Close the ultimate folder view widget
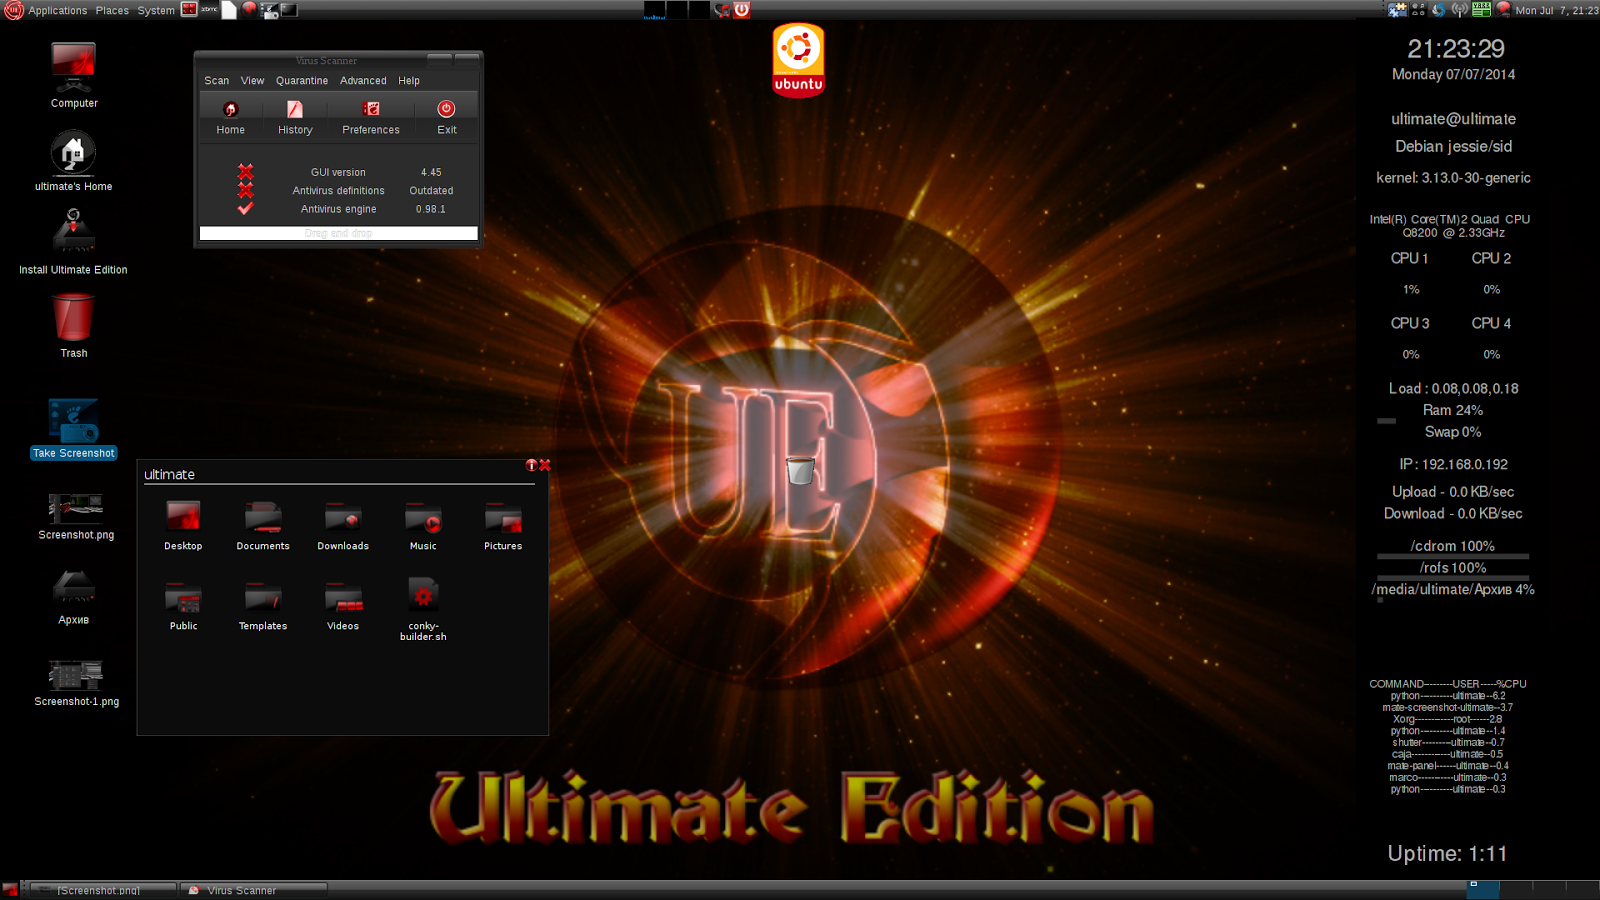 click(x=545, y=465)
